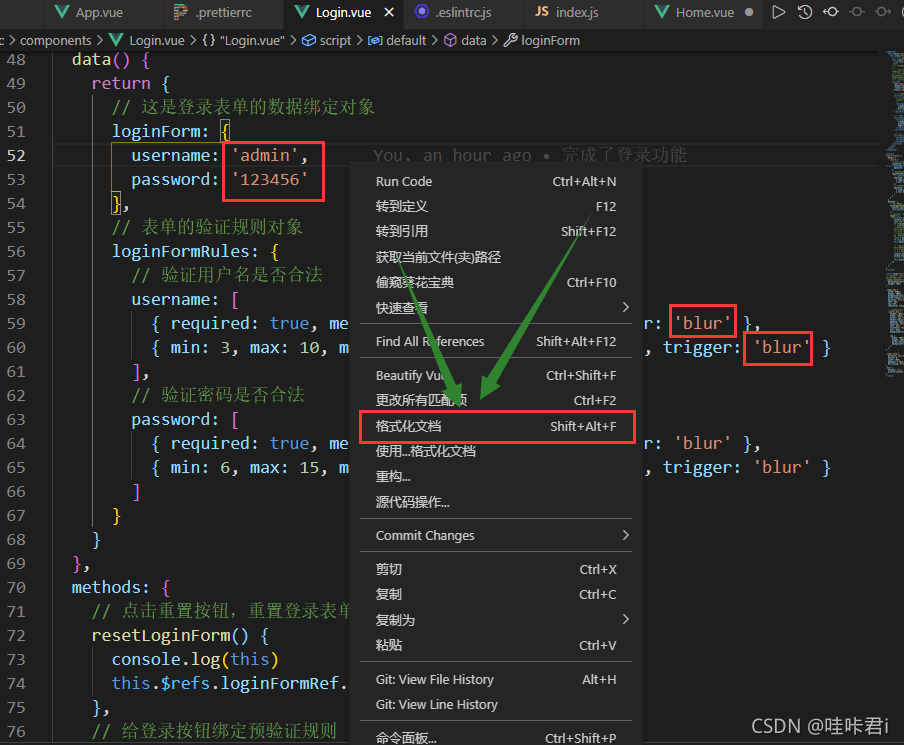Viewport: 904px width, 745px height.
Task: Choose 获取当前文件(夹)路径 entry
Action: [x=496, y=257]
